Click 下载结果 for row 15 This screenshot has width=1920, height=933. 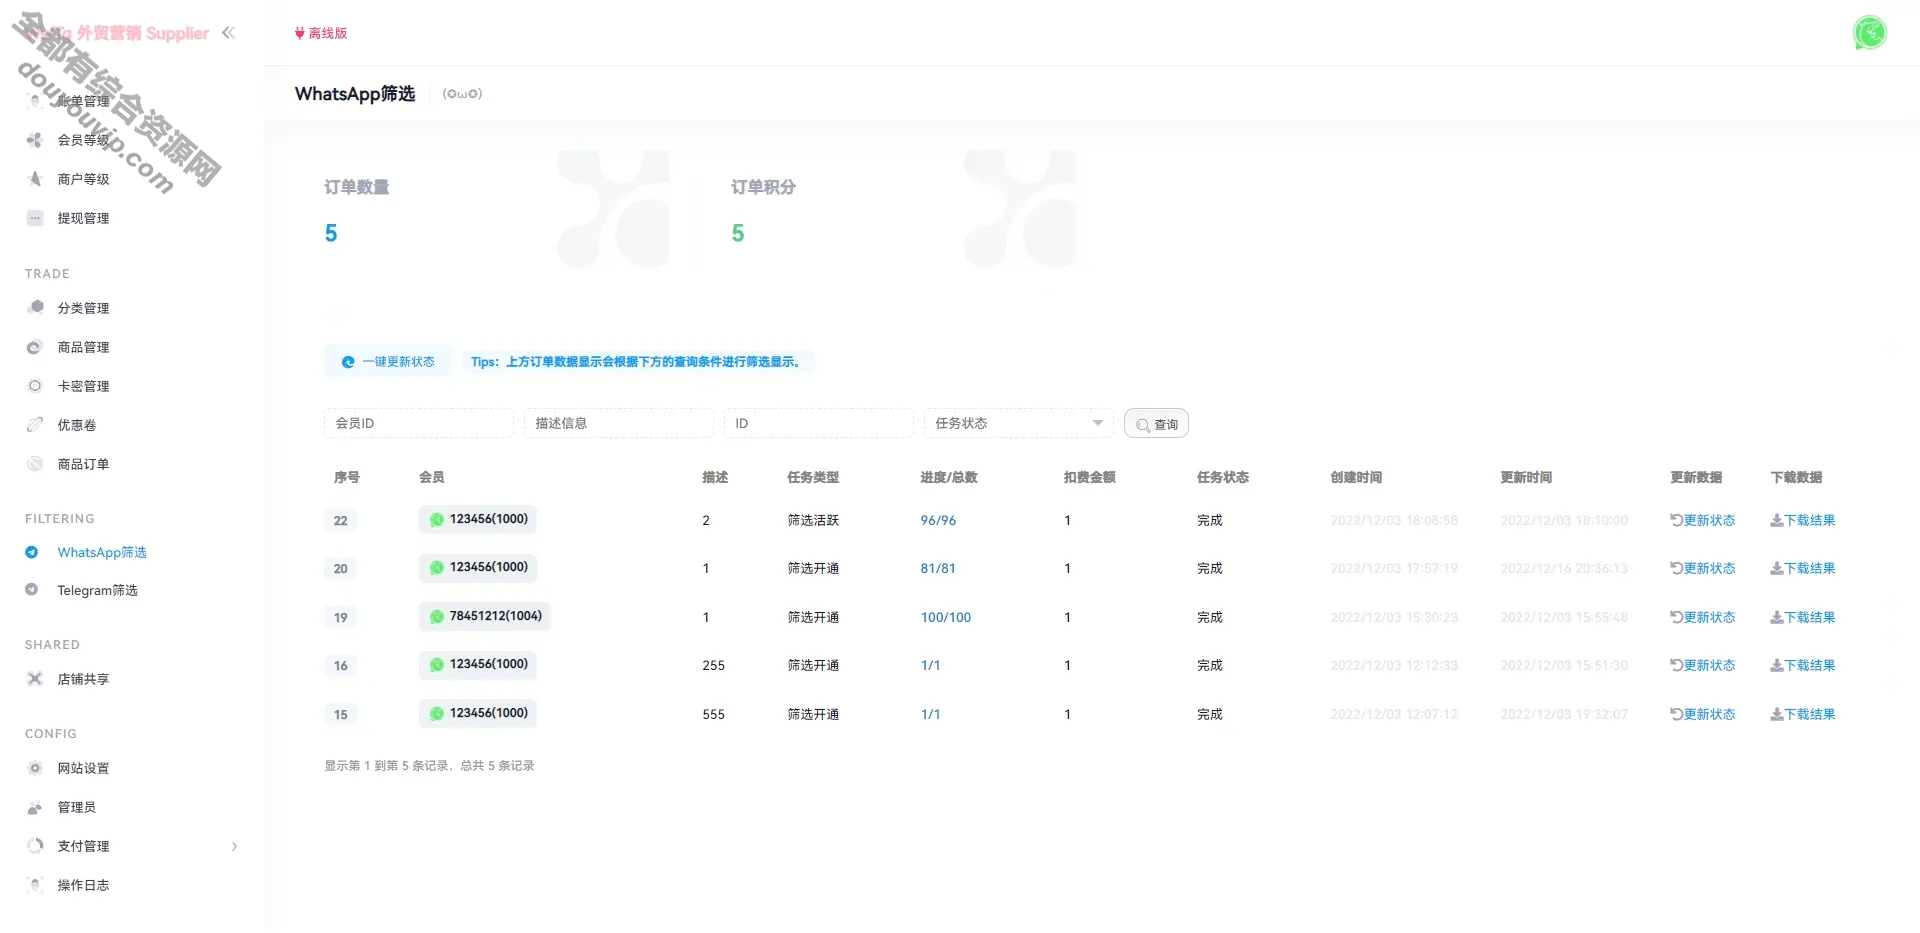[1803, 714]
